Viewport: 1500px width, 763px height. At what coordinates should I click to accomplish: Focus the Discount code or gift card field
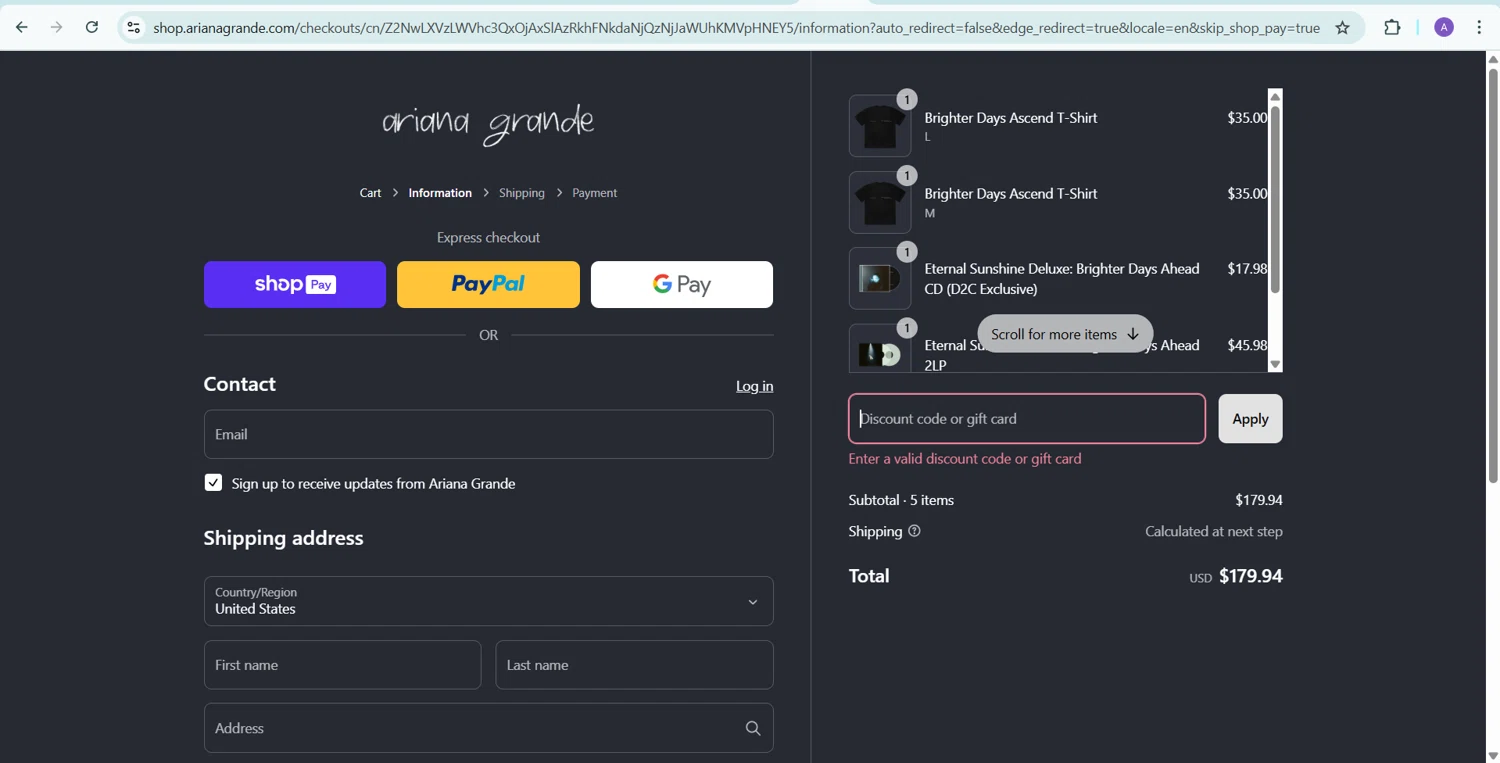[x=1027, y=418]
